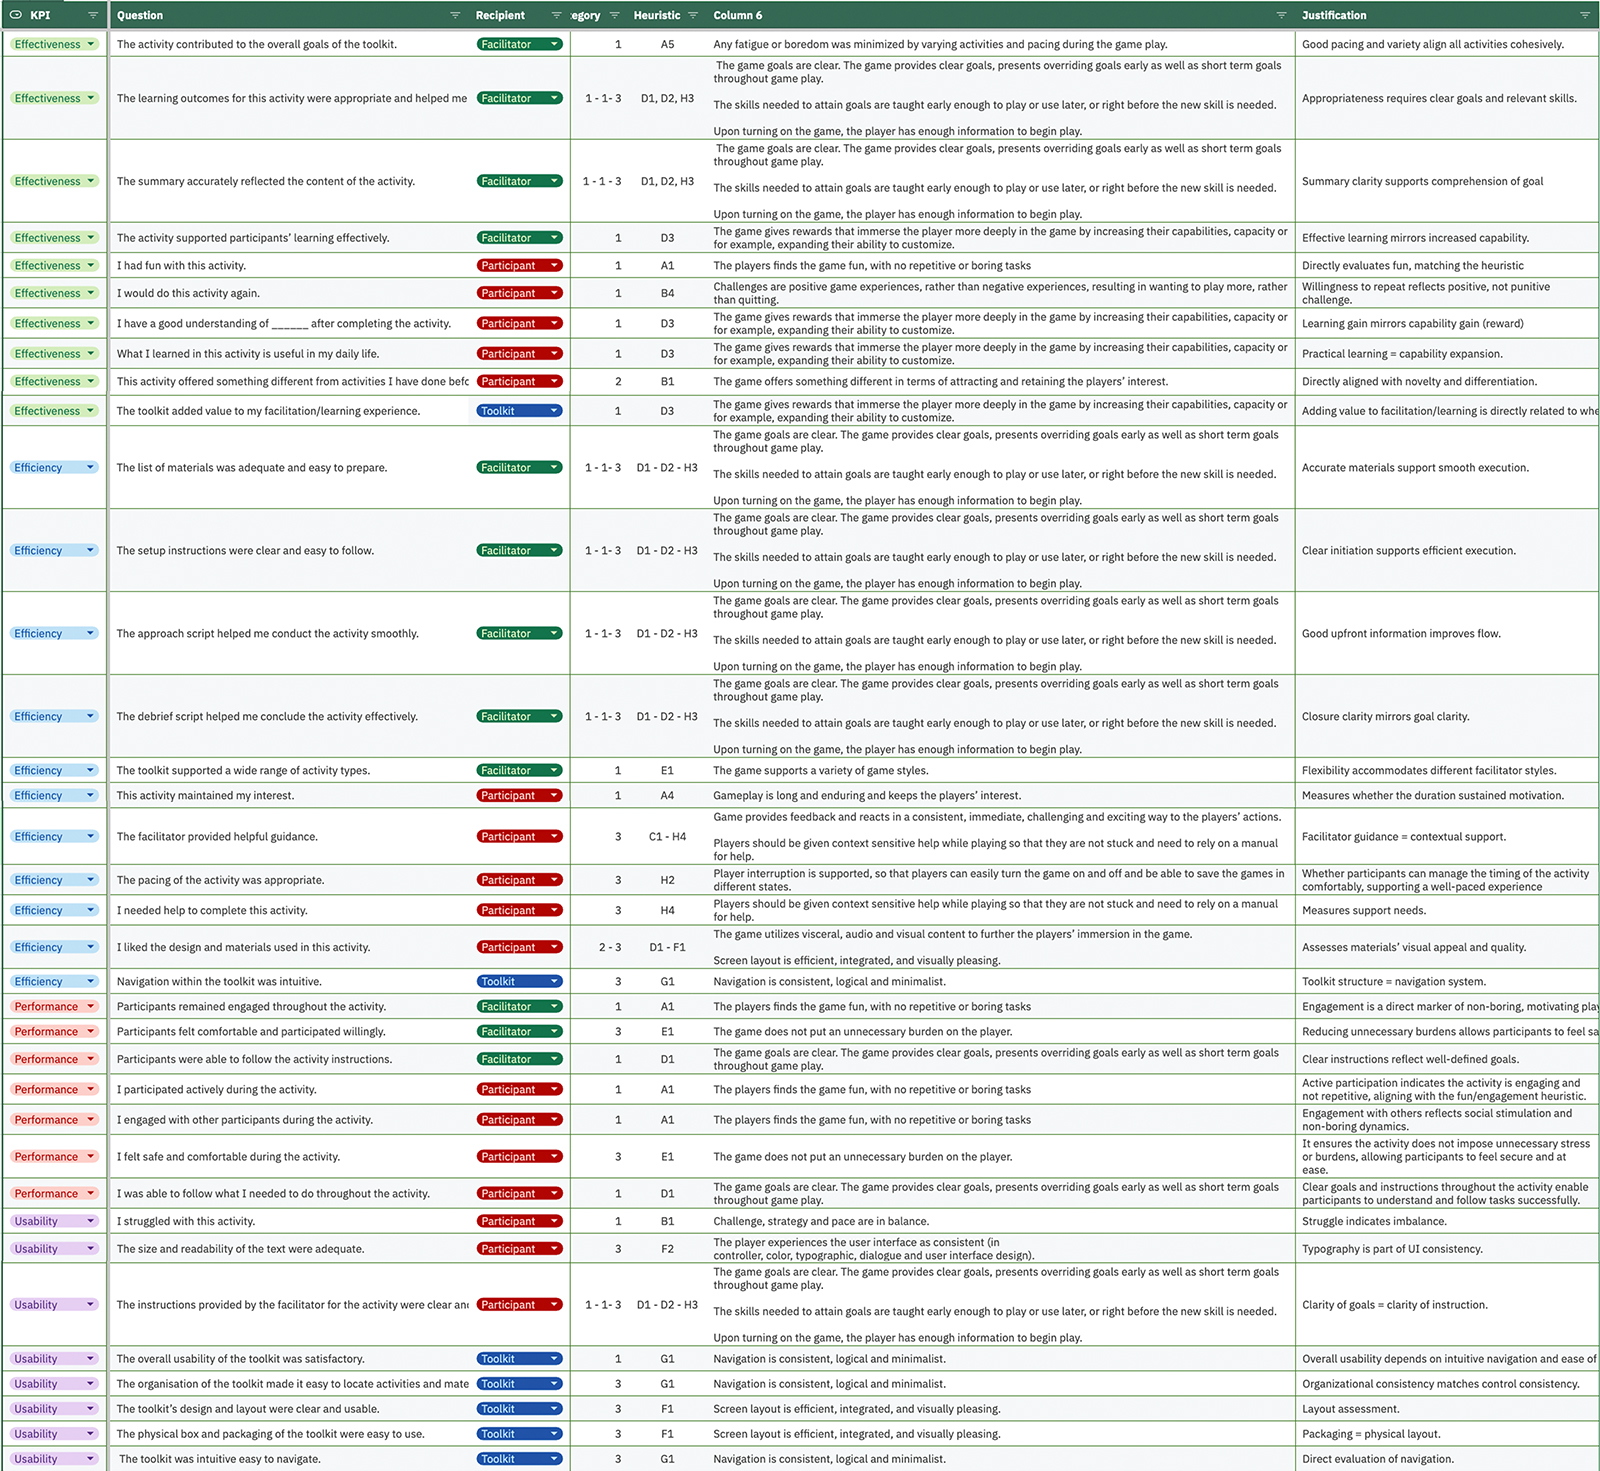Open Effectiveness chip in 'I had fun' row
The height and width of the screenshot is (1471, 1600).
[54, 266]
